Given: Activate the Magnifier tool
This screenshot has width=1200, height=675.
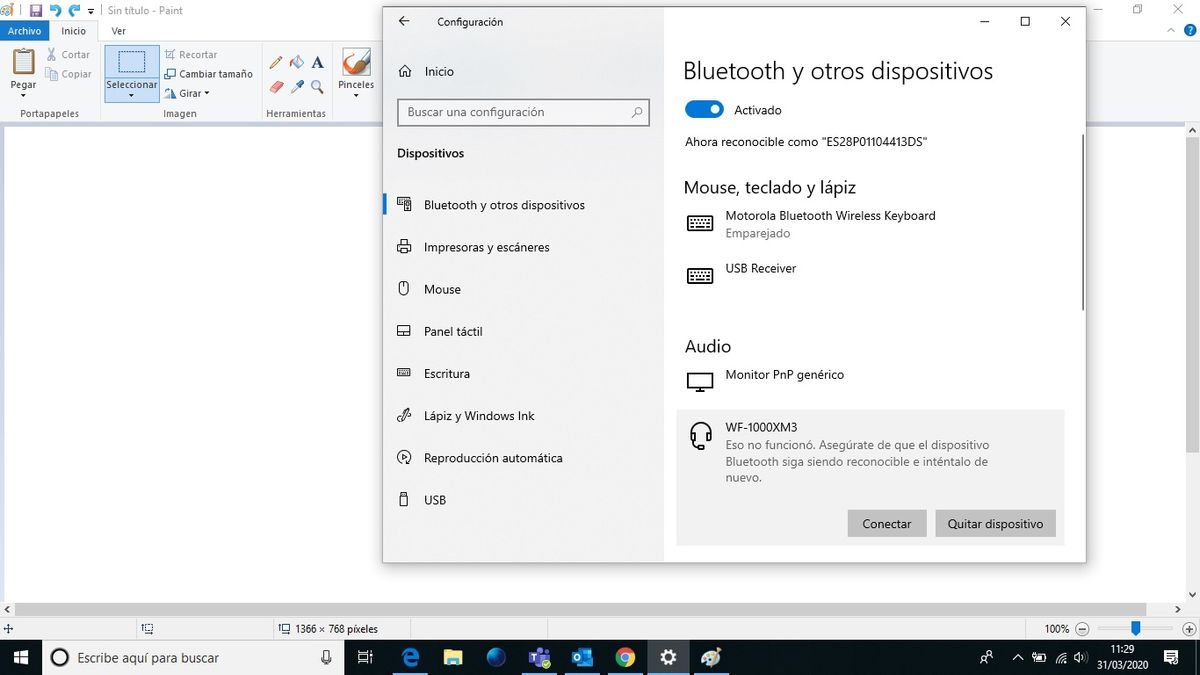Looking at the screenshot, I should coord(317,87).
